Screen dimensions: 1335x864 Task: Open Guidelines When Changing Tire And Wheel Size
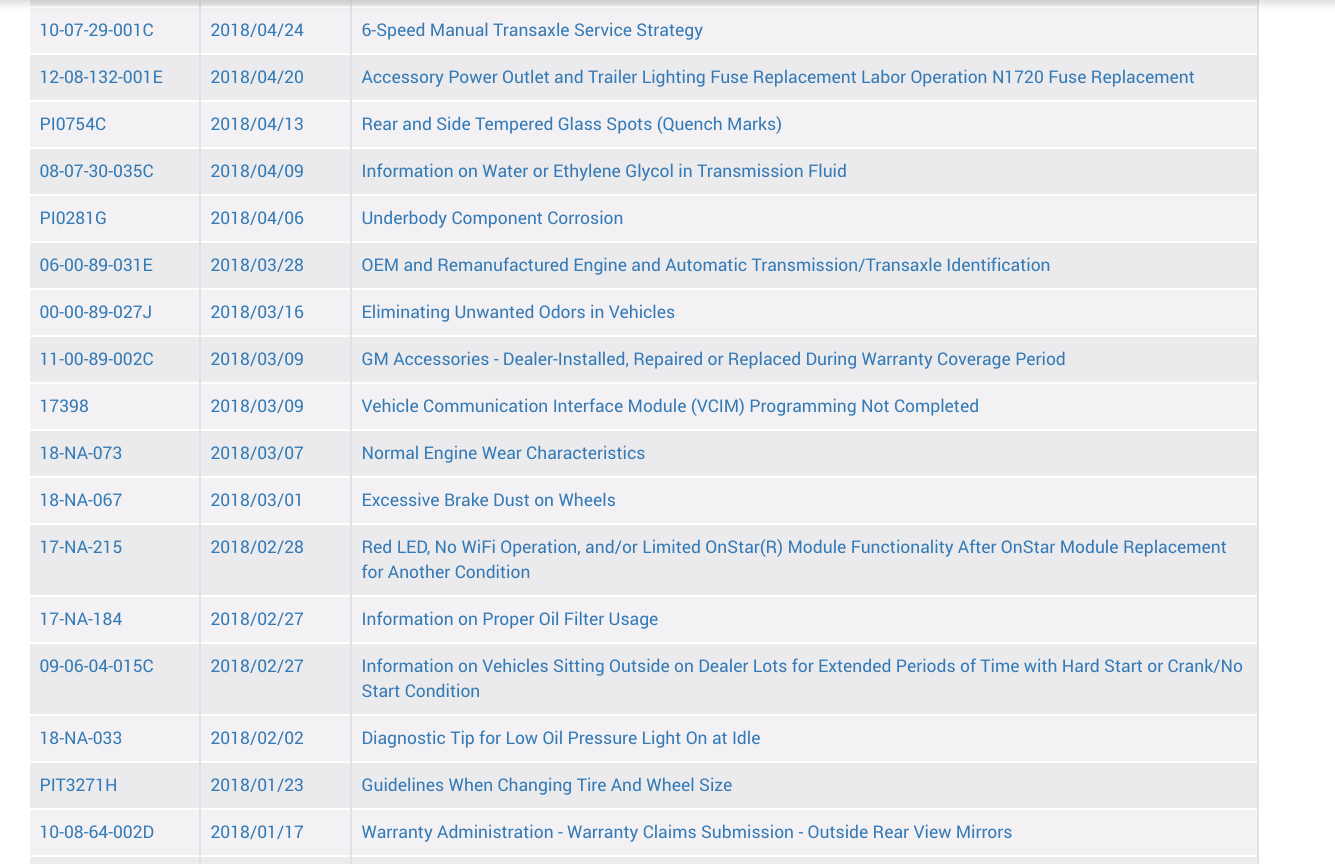click(546, 785)
